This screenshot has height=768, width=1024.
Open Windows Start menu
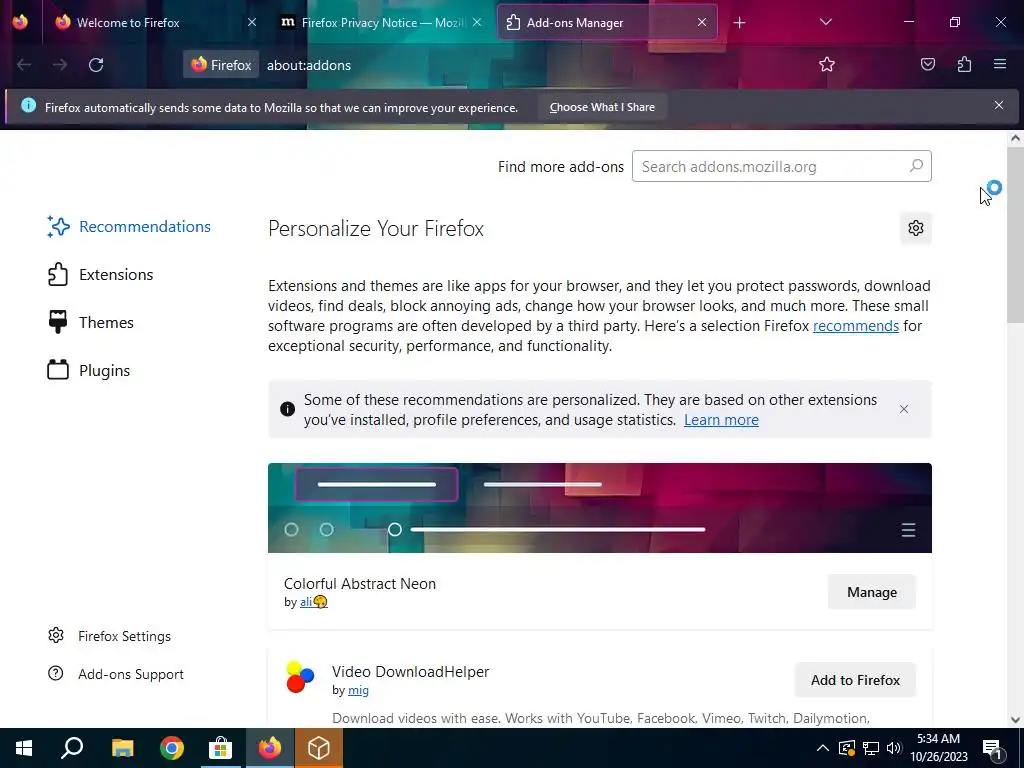pyautogui.click(x=24, y=748)
